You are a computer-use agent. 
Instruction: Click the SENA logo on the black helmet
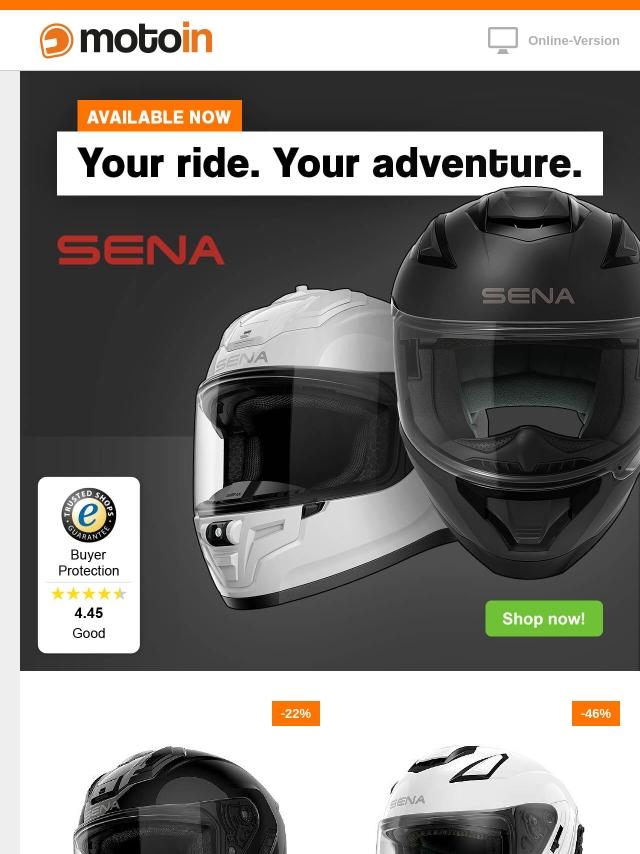528,296
